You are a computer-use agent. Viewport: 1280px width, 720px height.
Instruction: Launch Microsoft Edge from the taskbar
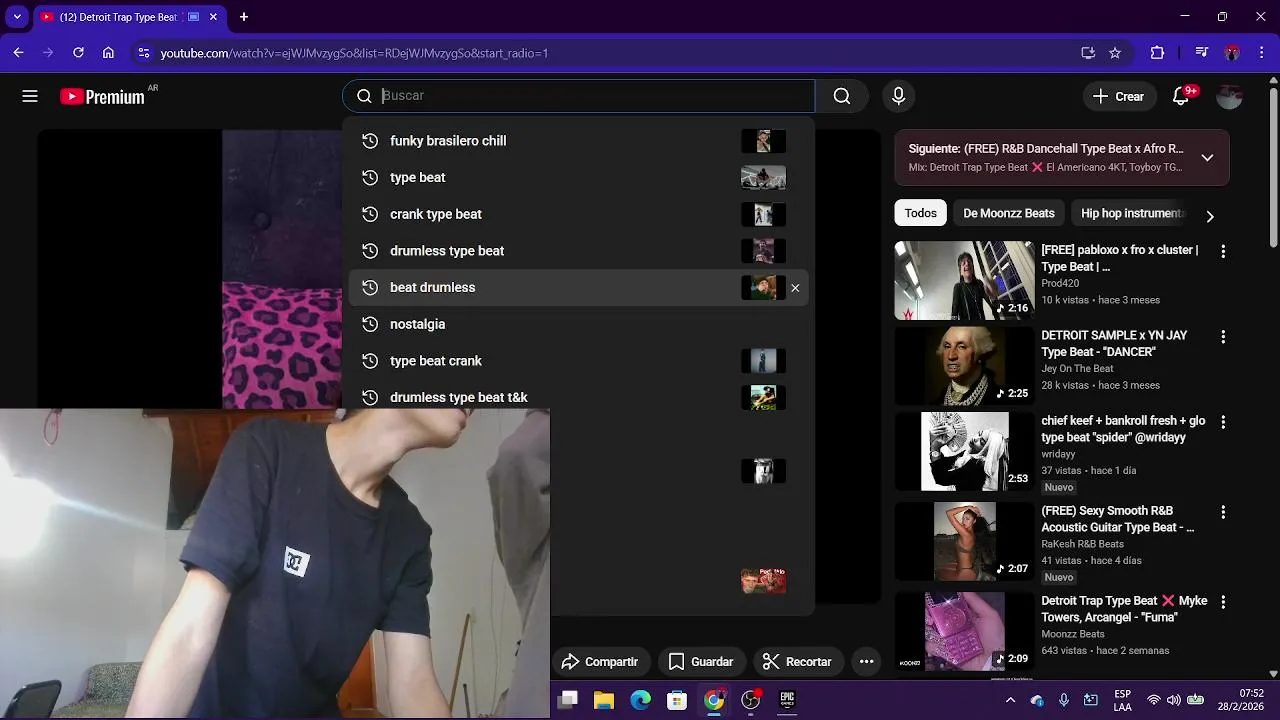(x=641, y=700)
